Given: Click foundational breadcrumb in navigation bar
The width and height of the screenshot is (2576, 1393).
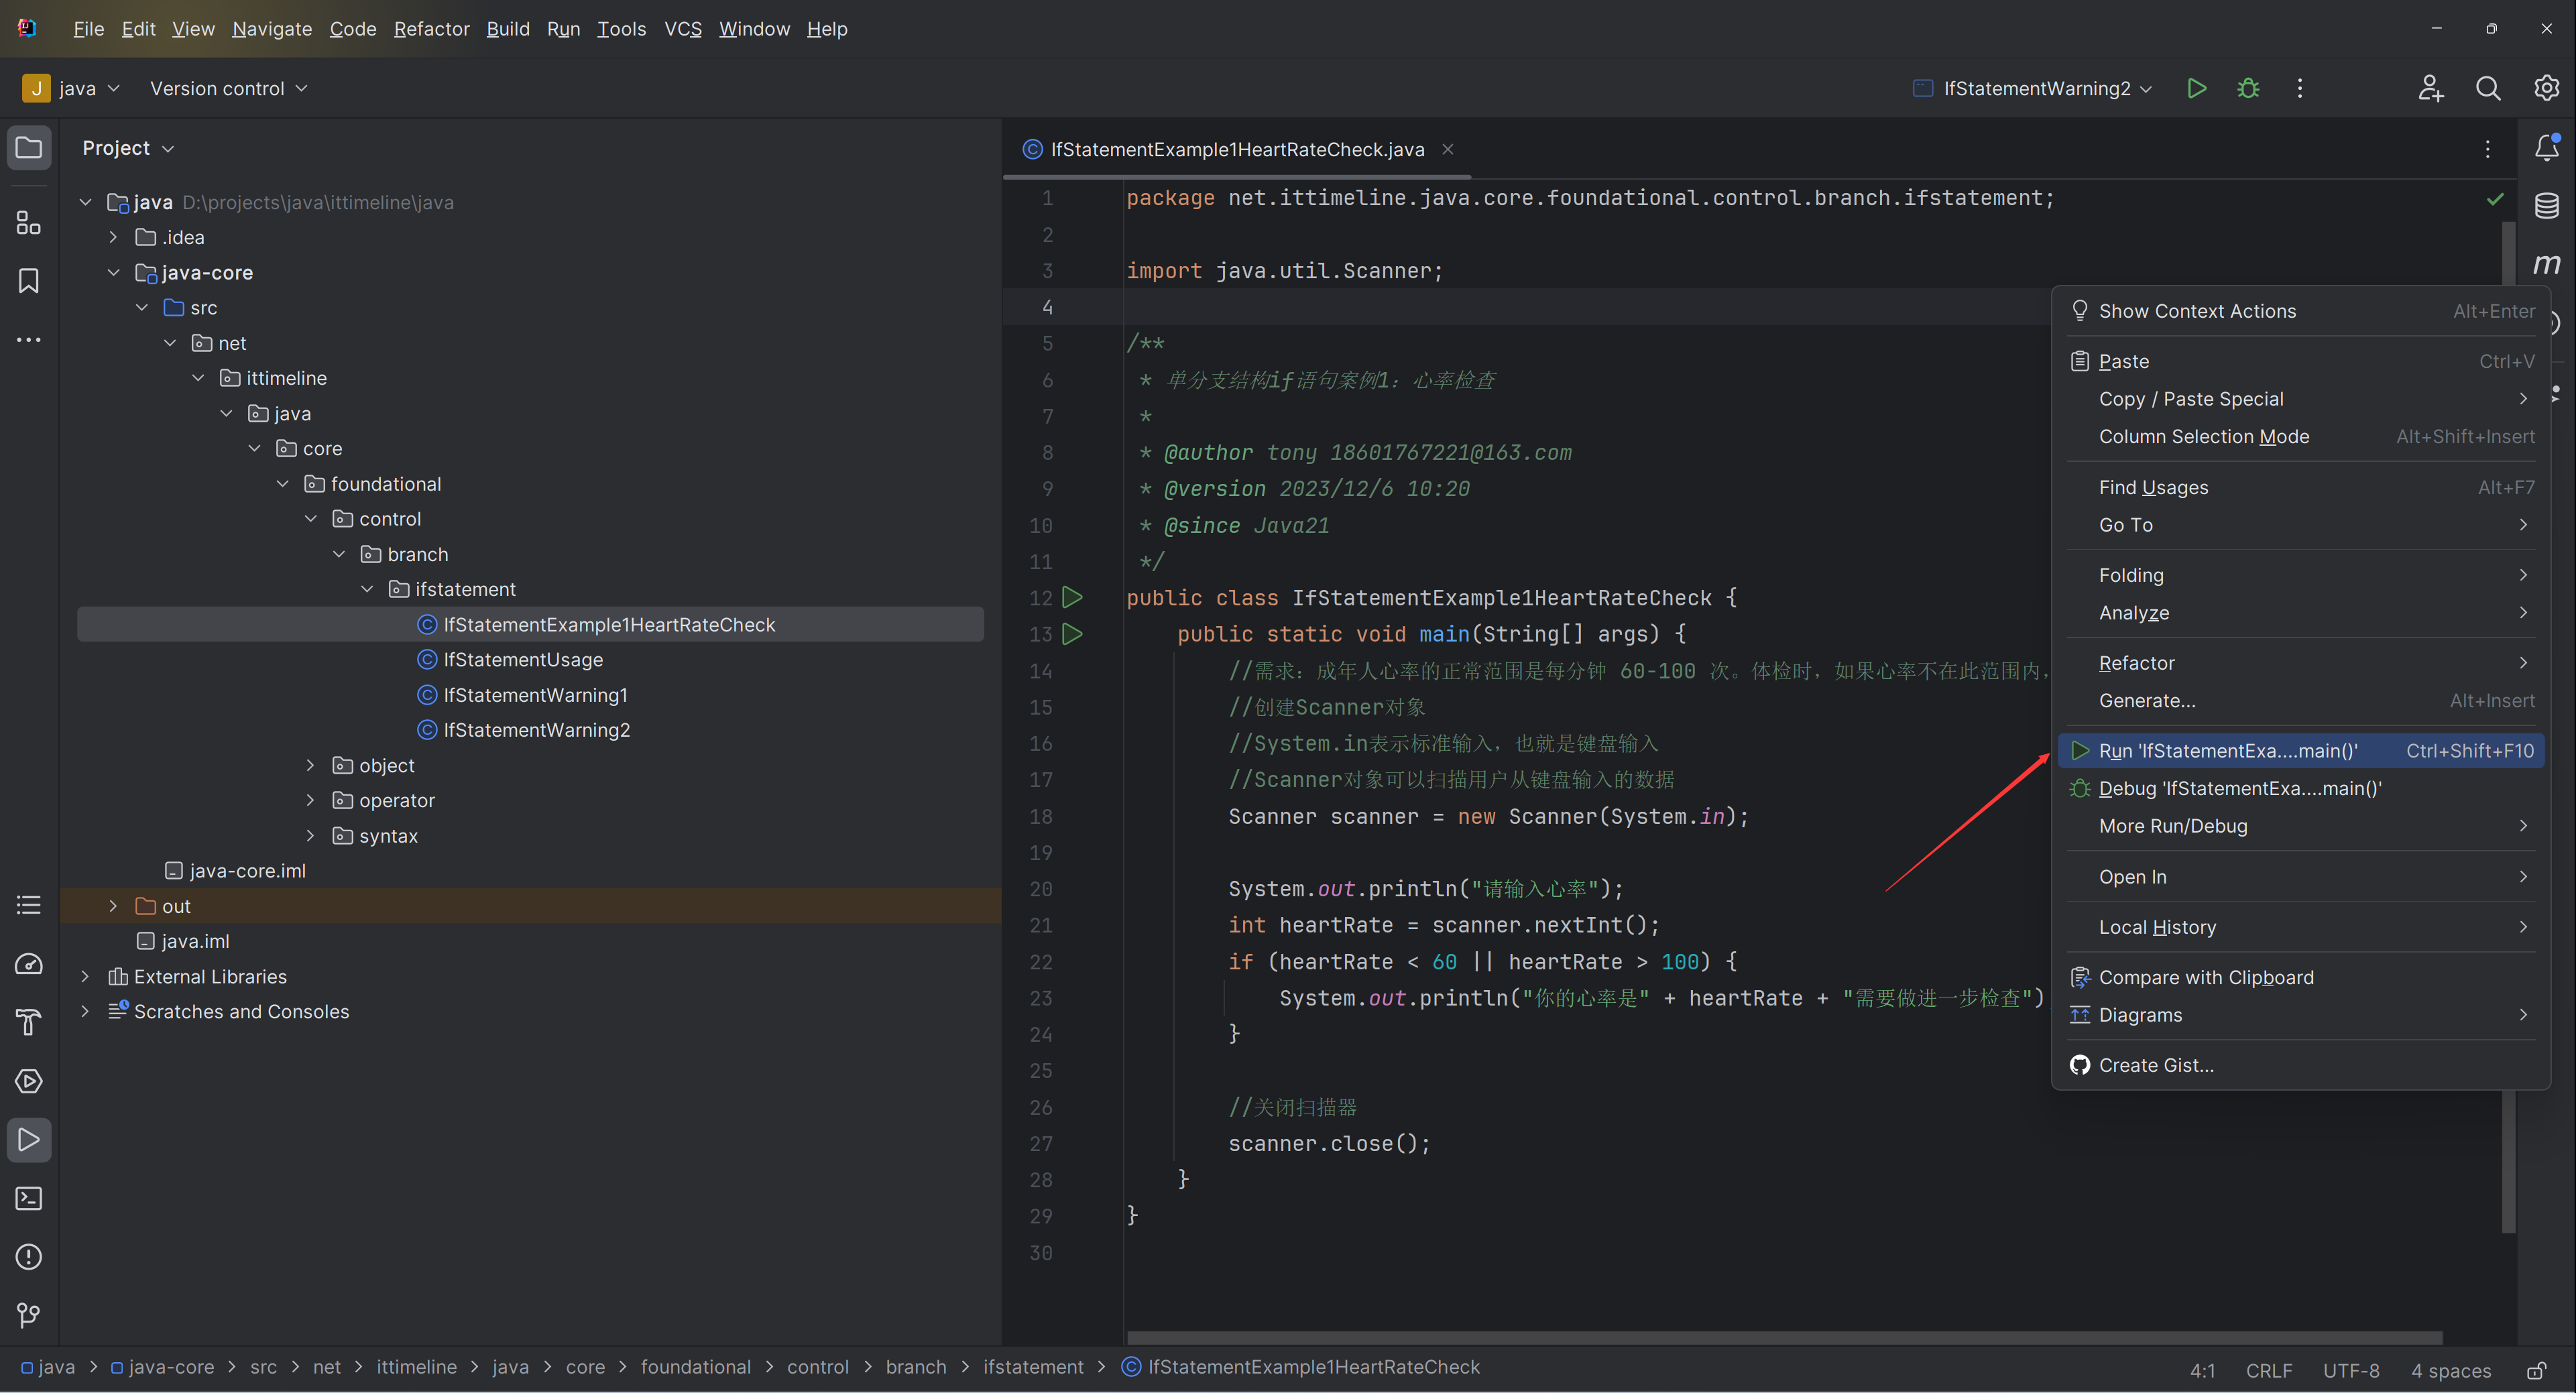Looking at the screenshot, I should click(695, 1367).
